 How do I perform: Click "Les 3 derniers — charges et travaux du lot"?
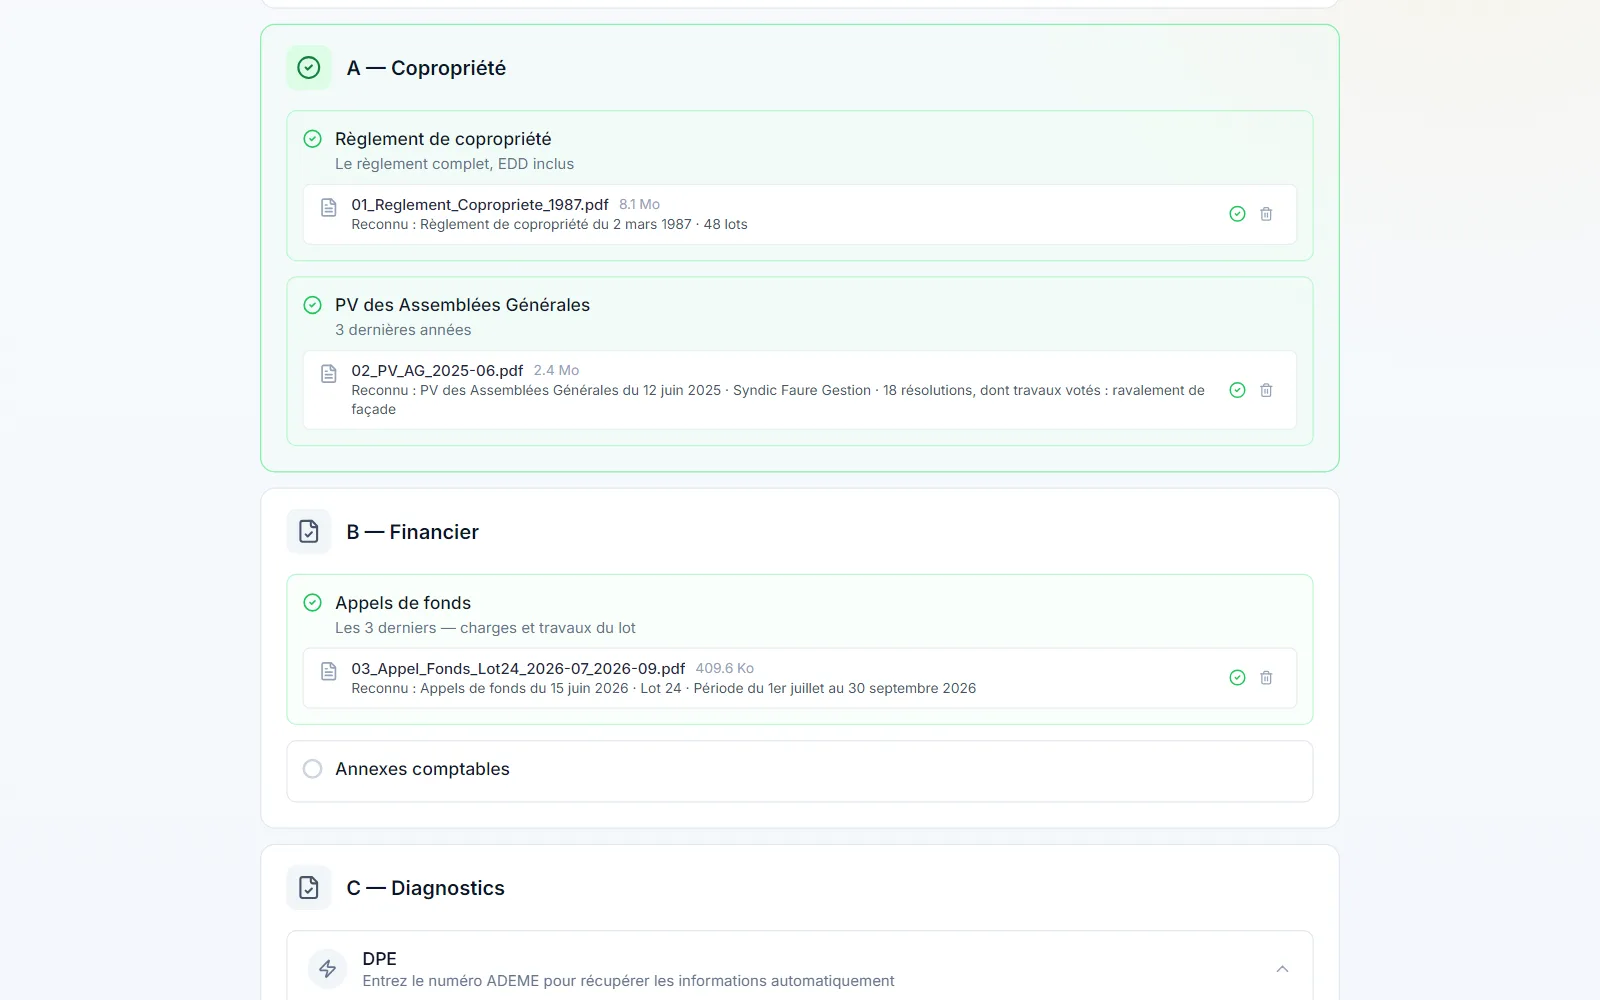click(x=485, y=628)
